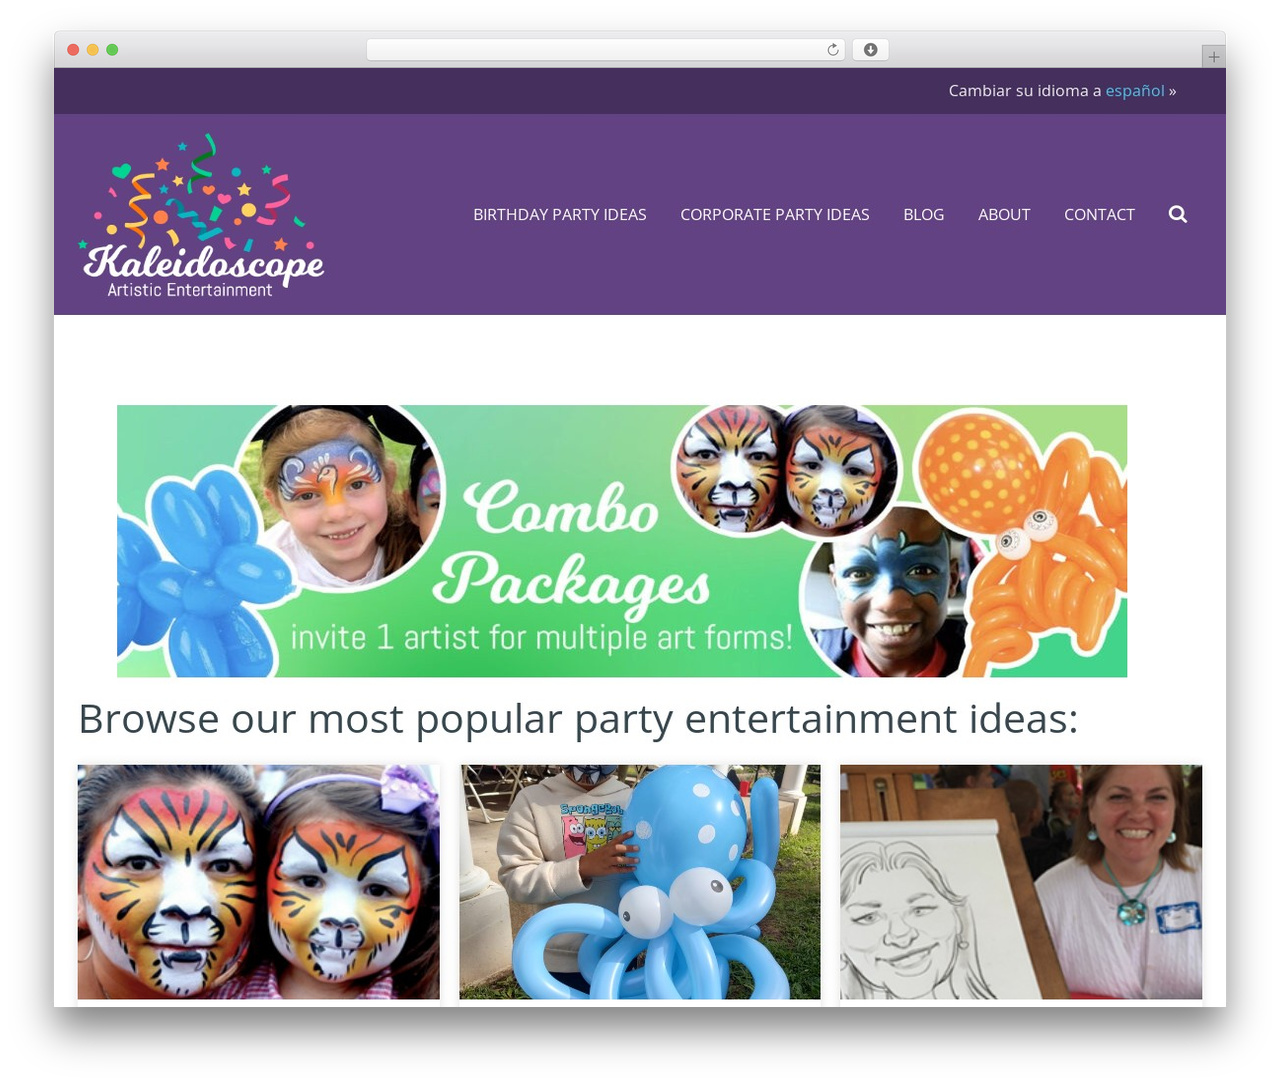
Task: Switch the language via the español link
Action: (x=1135, y=91)
